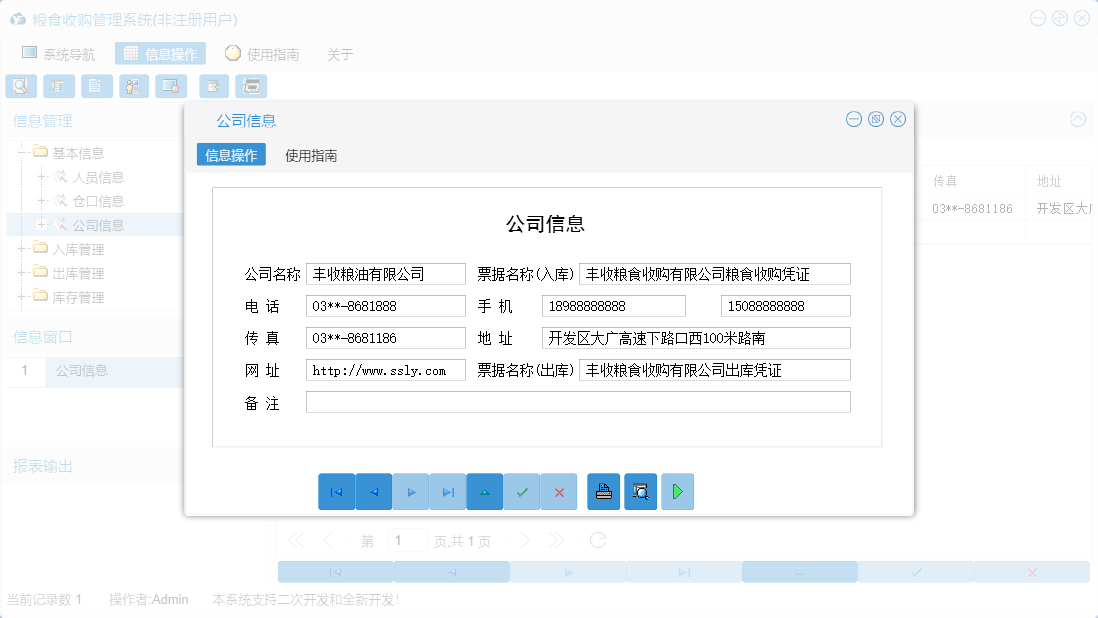Select the image settings icon in the toolbar
The image size is (1098, 618).
(x=170, y=86)
